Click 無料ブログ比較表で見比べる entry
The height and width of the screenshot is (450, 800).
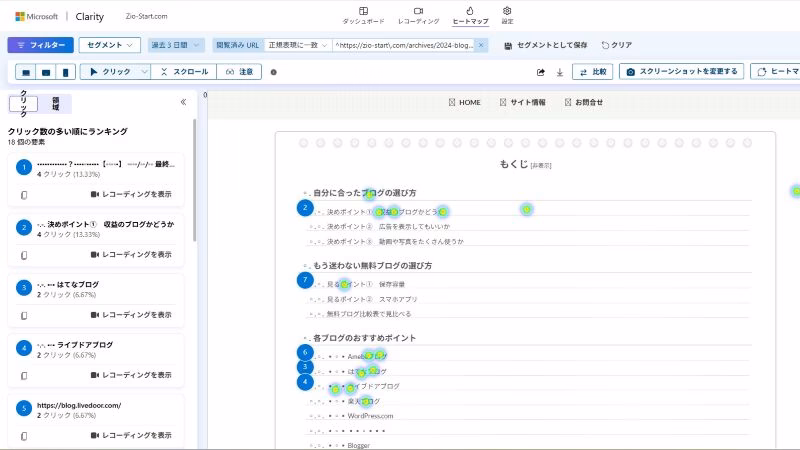[x=369, y=314]
